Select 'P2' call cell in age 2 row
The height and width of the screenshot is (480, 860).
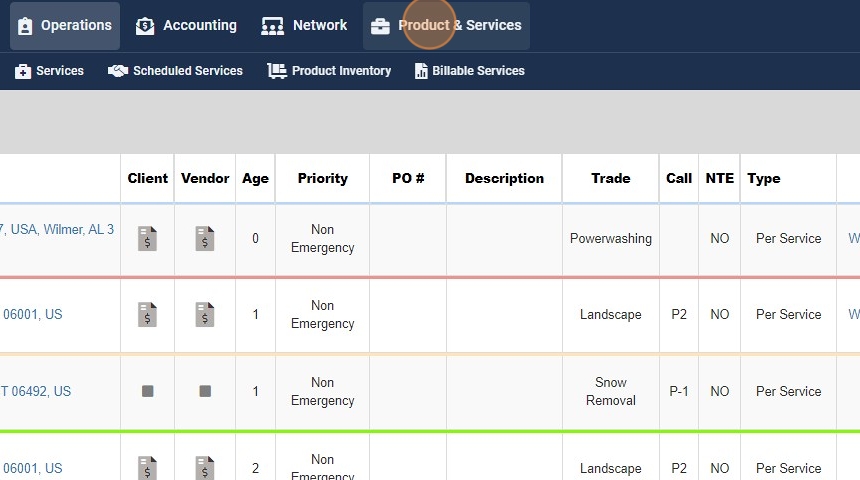click(x=679, y=468)
